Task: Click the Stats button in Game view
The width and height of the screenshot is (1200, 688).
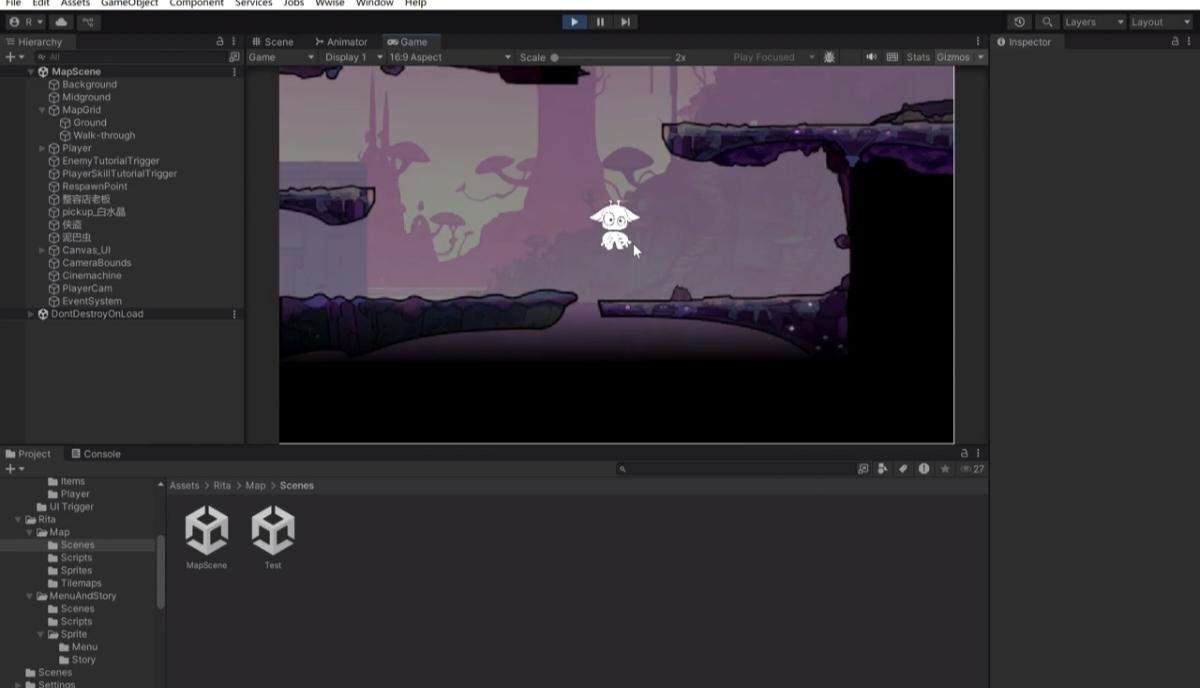Action: 918,58
